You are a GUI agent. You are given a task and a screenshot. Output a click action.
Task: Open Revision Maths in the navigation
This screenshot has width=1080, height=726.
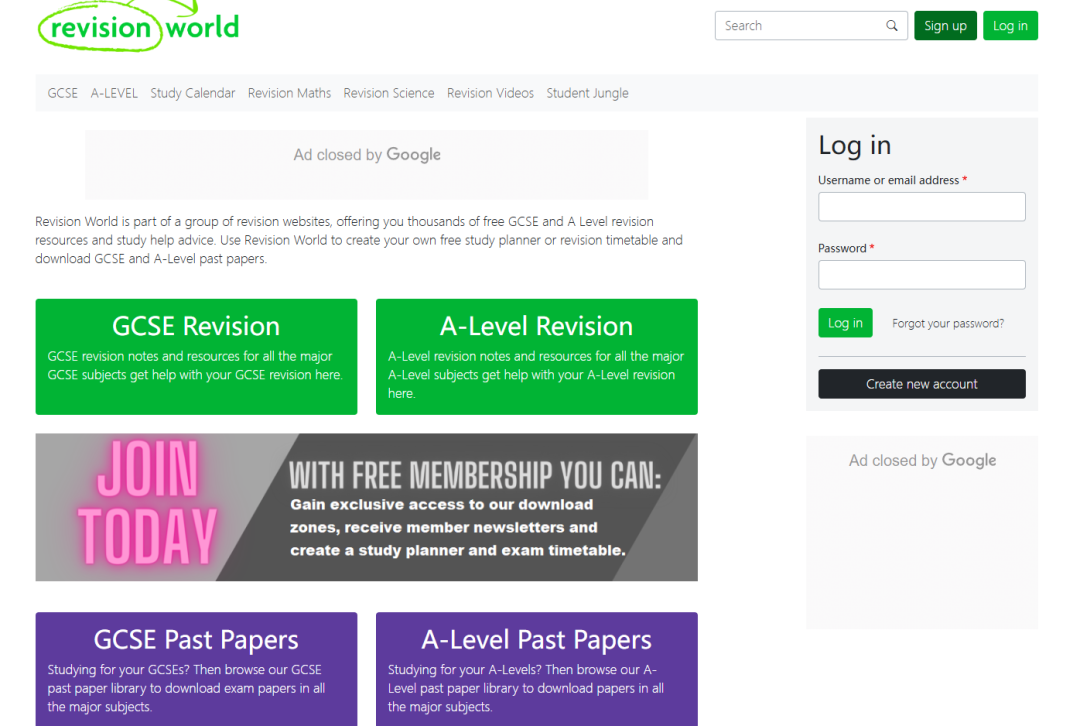tap(289, 93)
